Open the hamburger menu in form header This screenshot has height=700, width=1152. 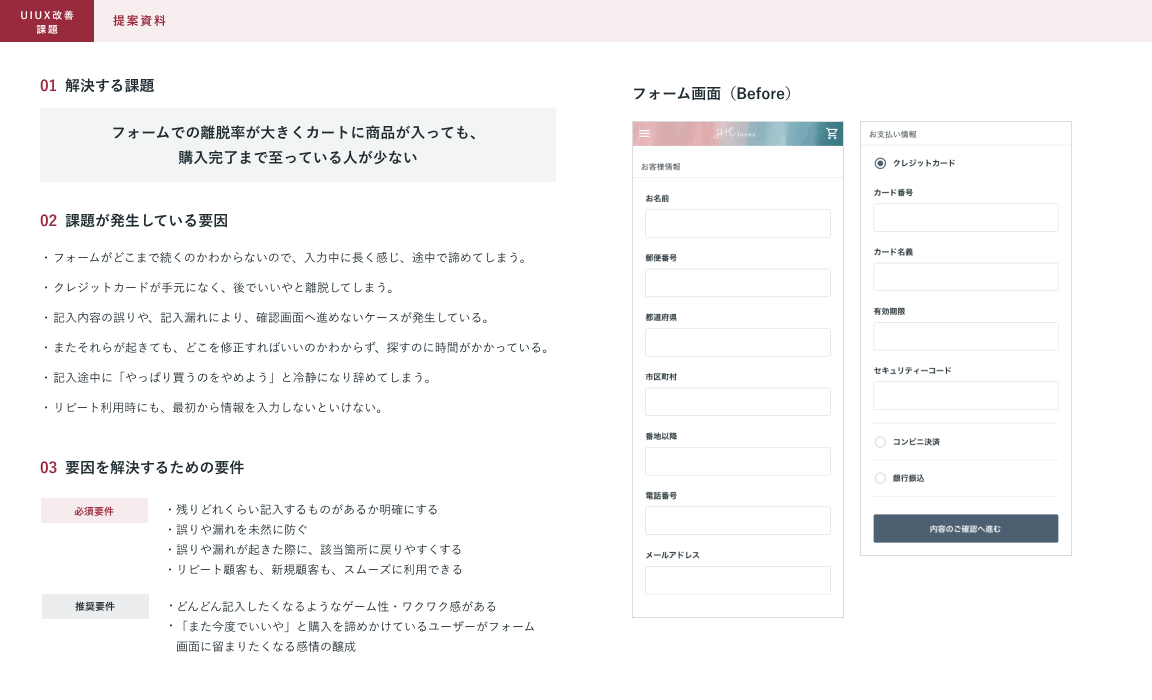tap(644, 134)
